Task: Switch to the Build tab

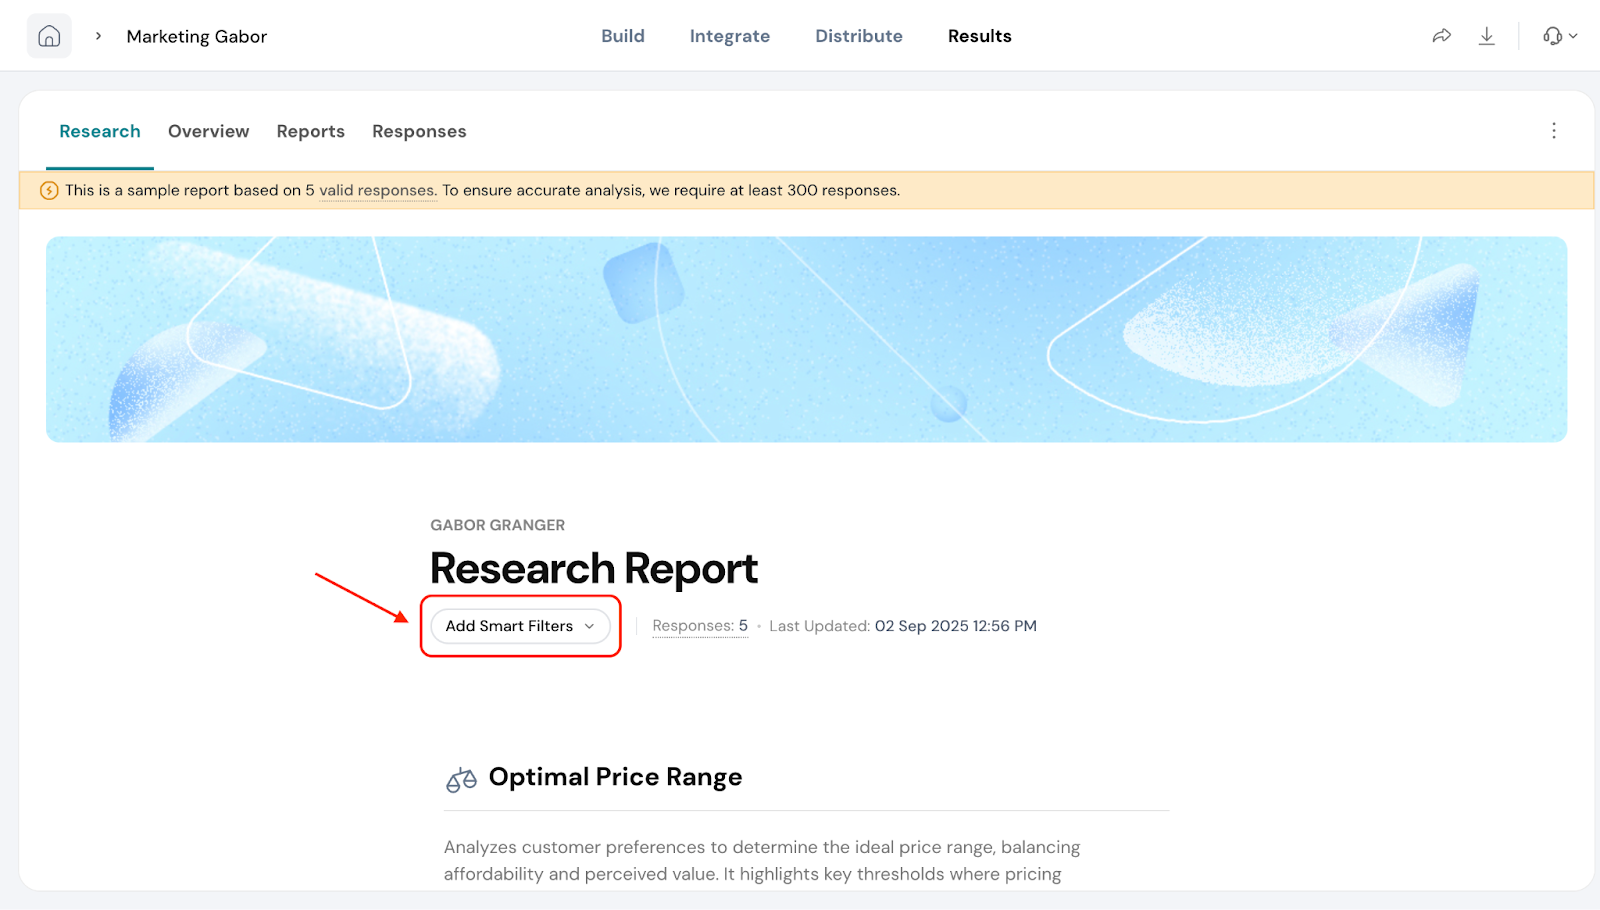Action: pos(622,36)
